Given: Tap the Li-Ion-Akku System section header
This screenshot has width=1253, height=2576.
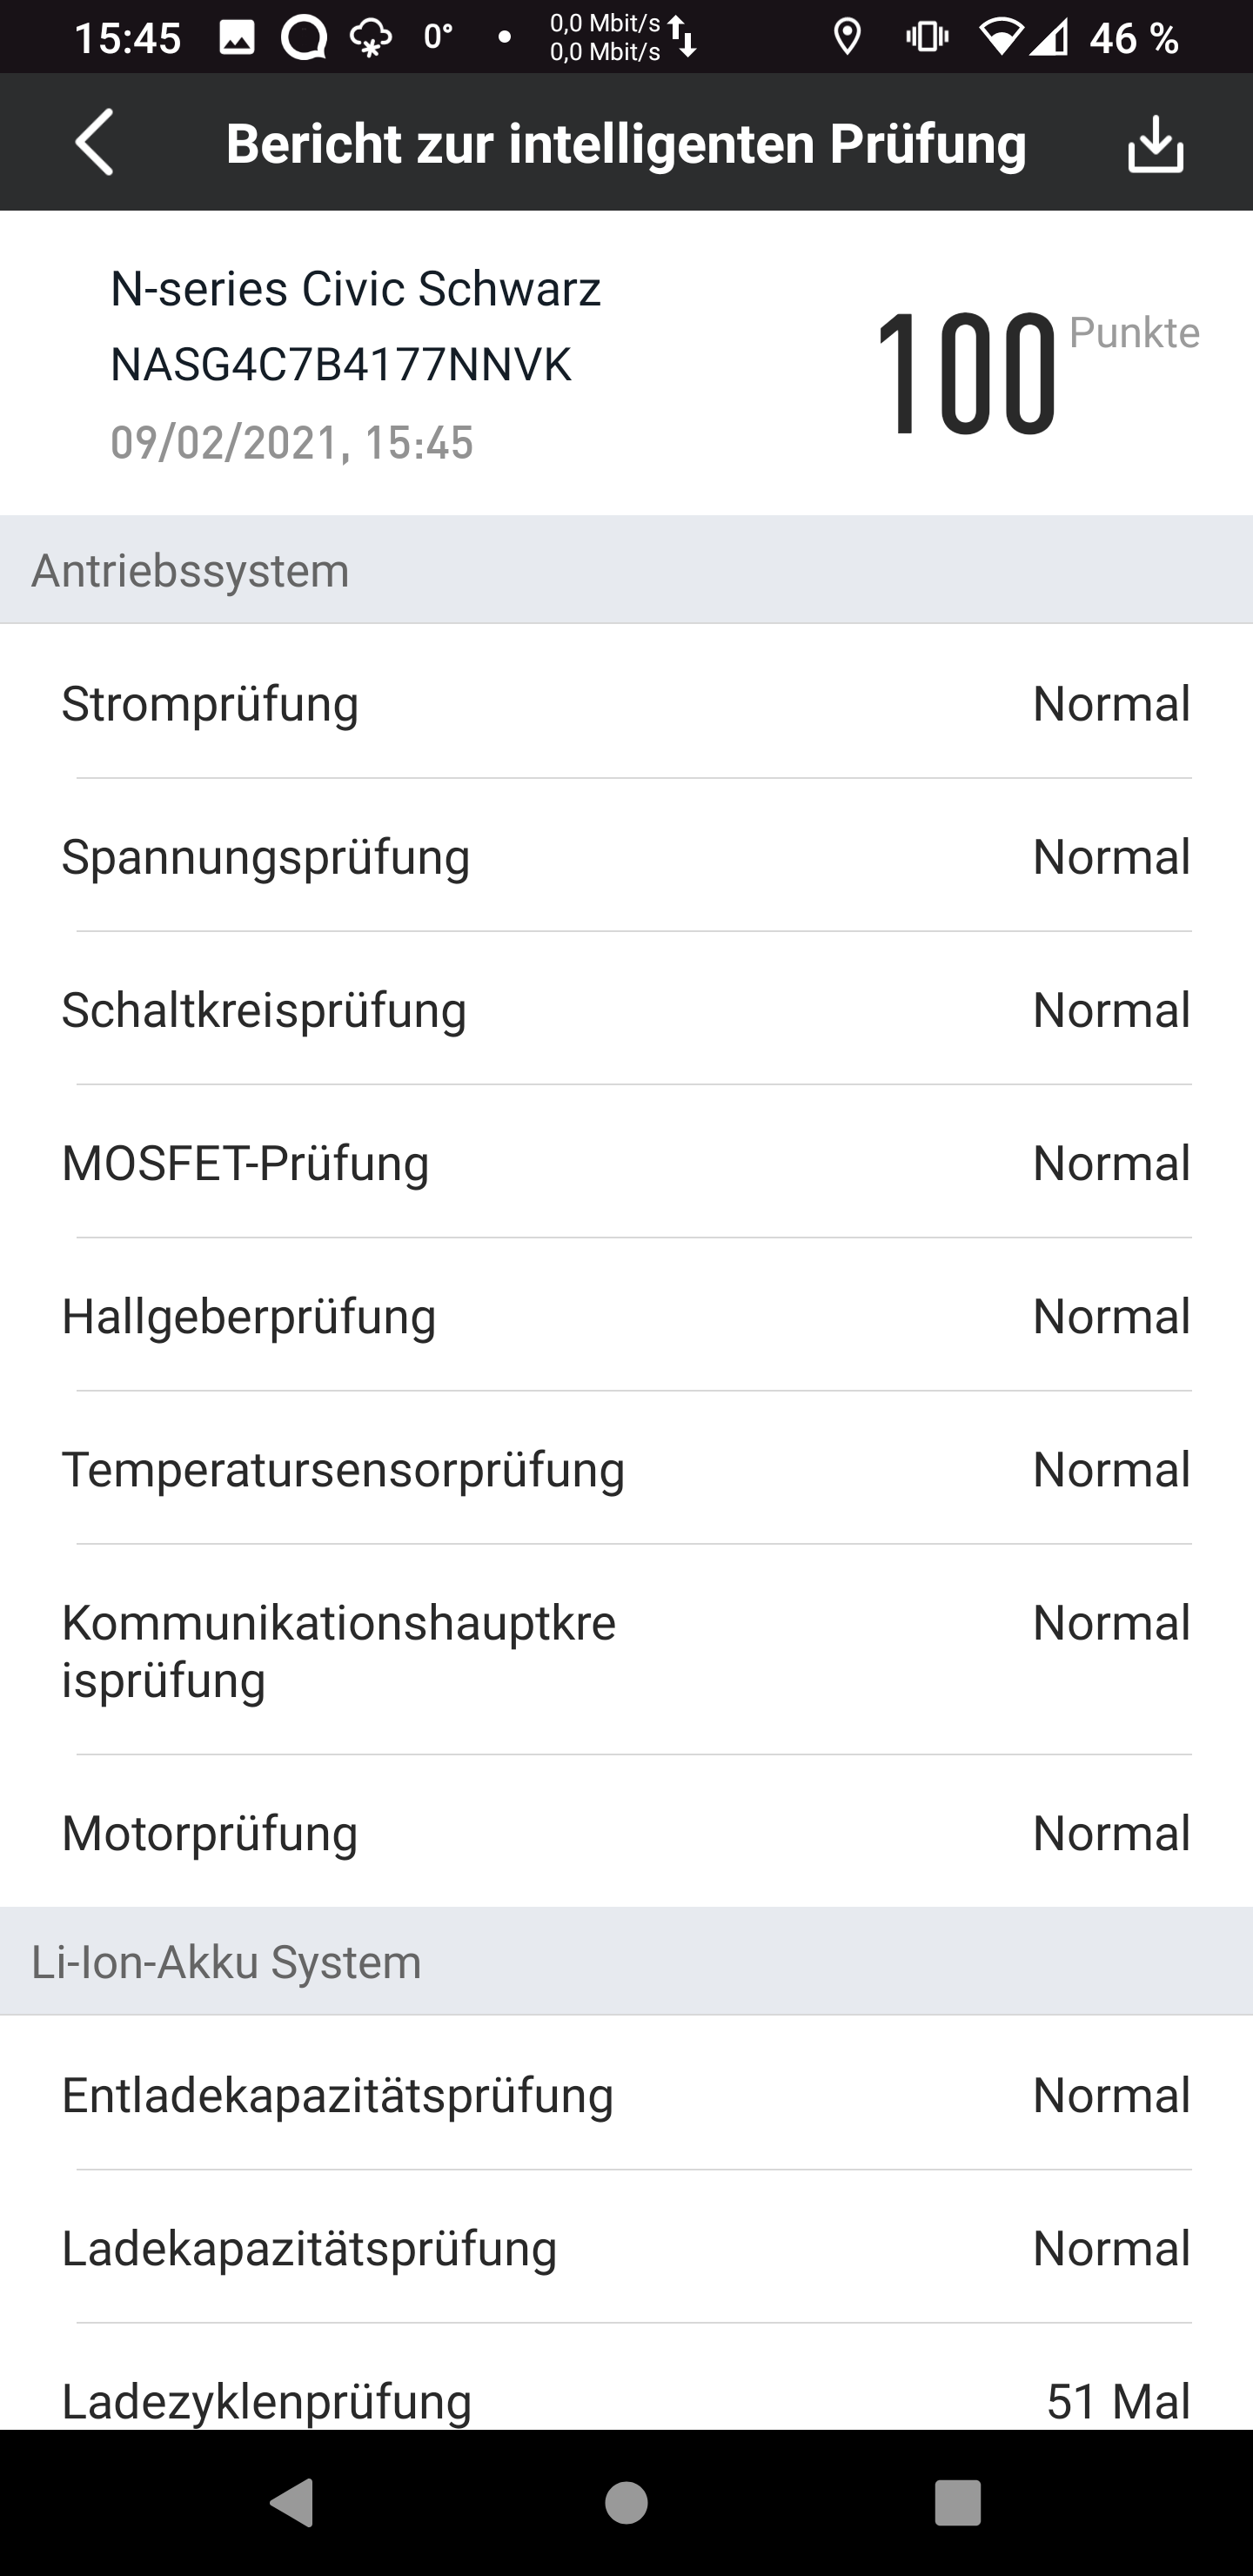Looking at the screenshot, I should click(626, 1961).
